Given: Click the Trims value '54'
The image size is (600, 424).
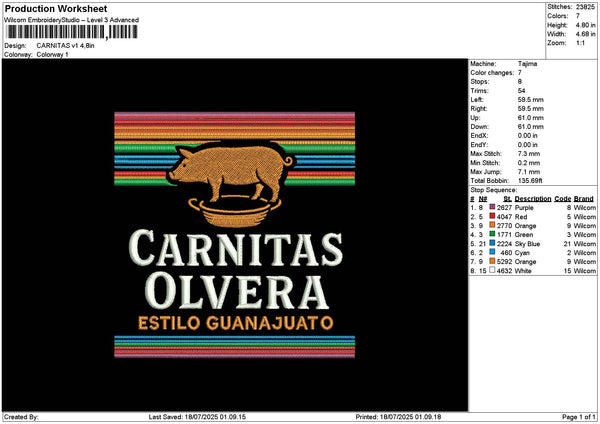Looking at the screenshot, I should pos(521,91).
